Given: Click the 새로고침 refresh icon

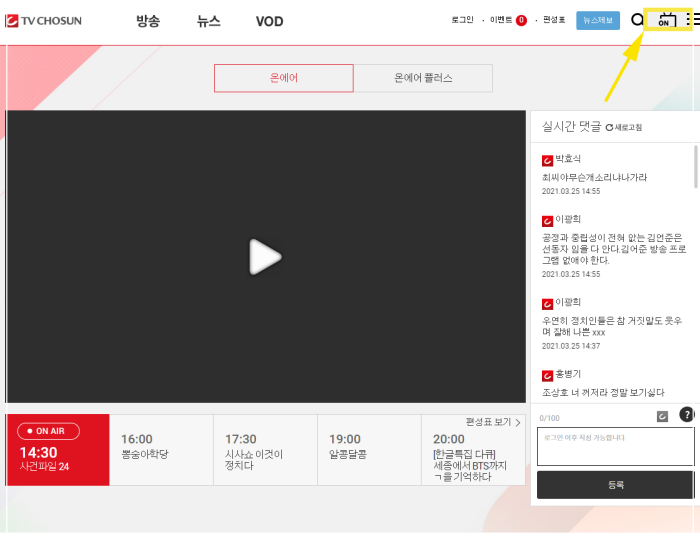Looking at the screenshot, I should click(x=609, y=128).
